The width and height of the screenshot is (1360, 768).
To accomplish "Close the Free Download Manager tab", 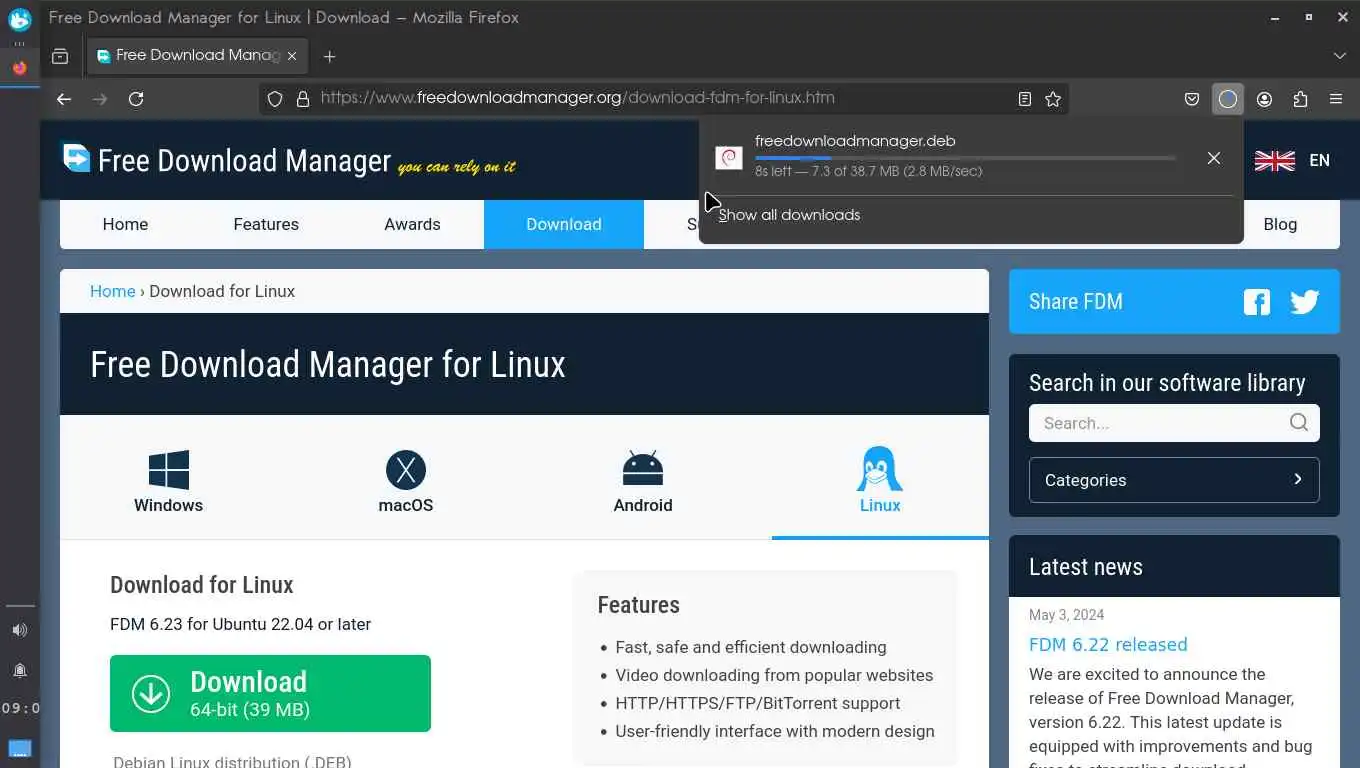I will point(292,56).
